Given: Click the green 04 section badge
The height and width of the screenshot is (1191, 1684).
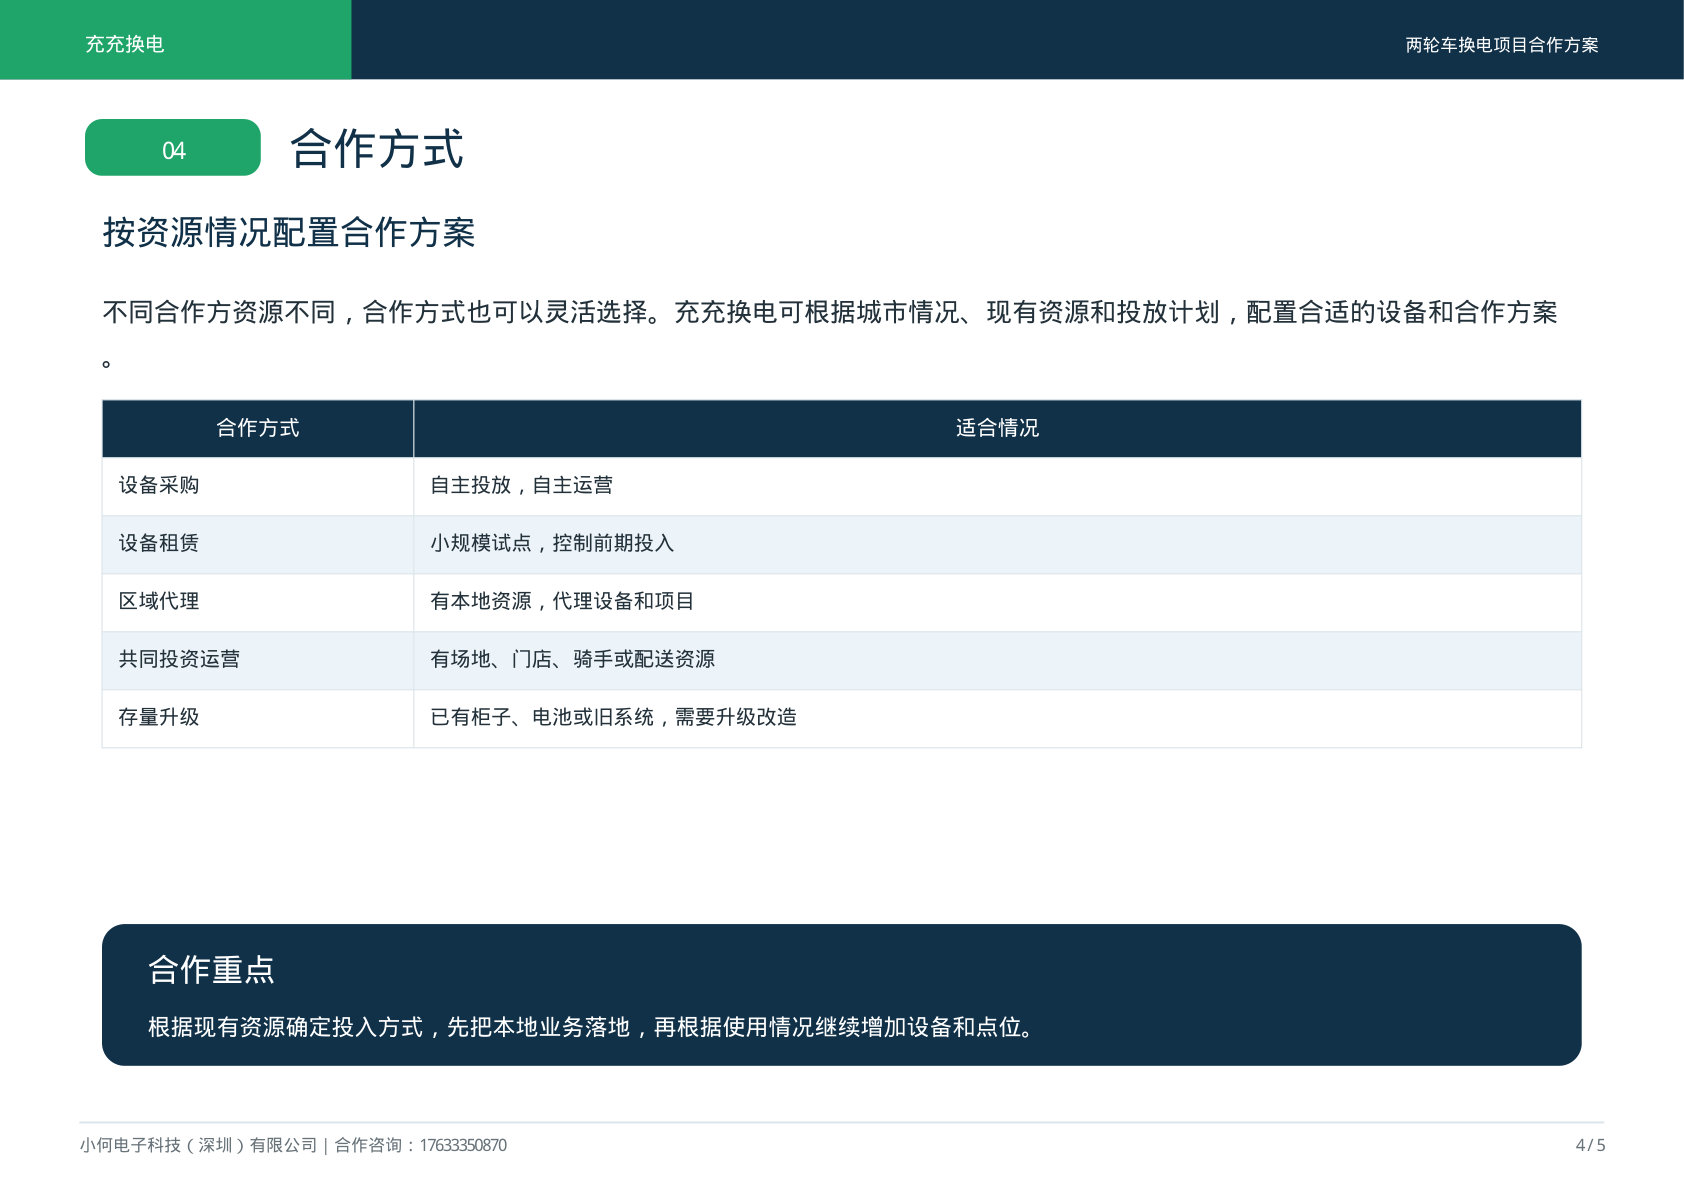Looking at the screenshot, I should [173, 148].
